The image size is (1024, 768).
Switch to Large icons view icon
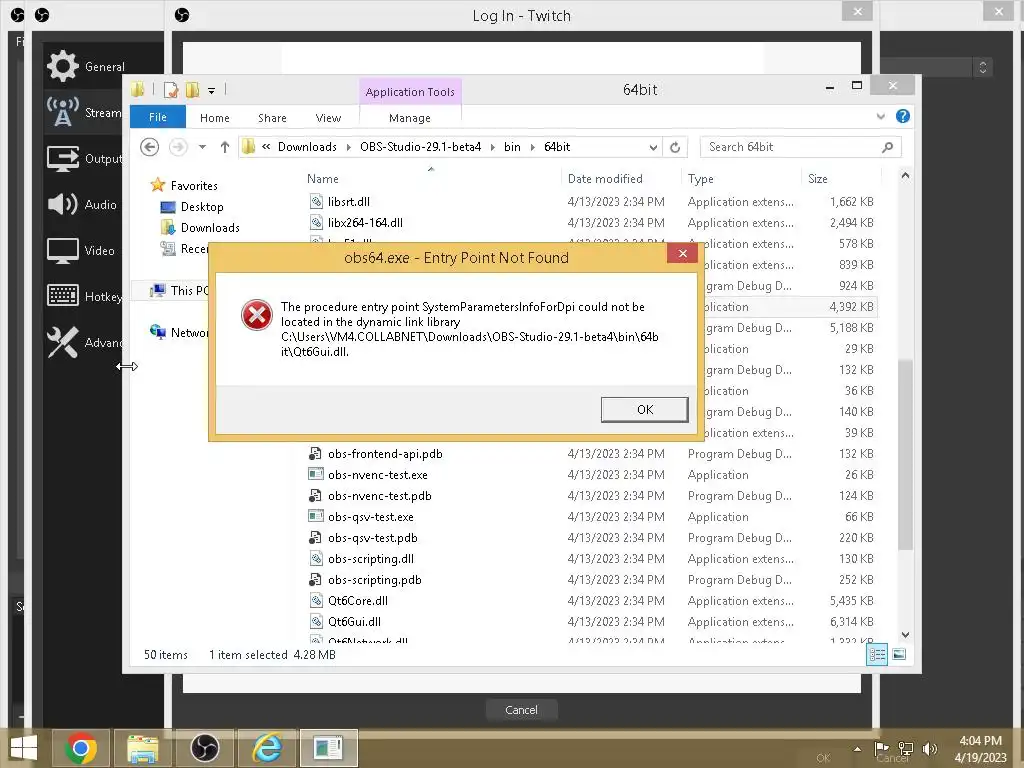pyautogui.click(x=899, y=654)
